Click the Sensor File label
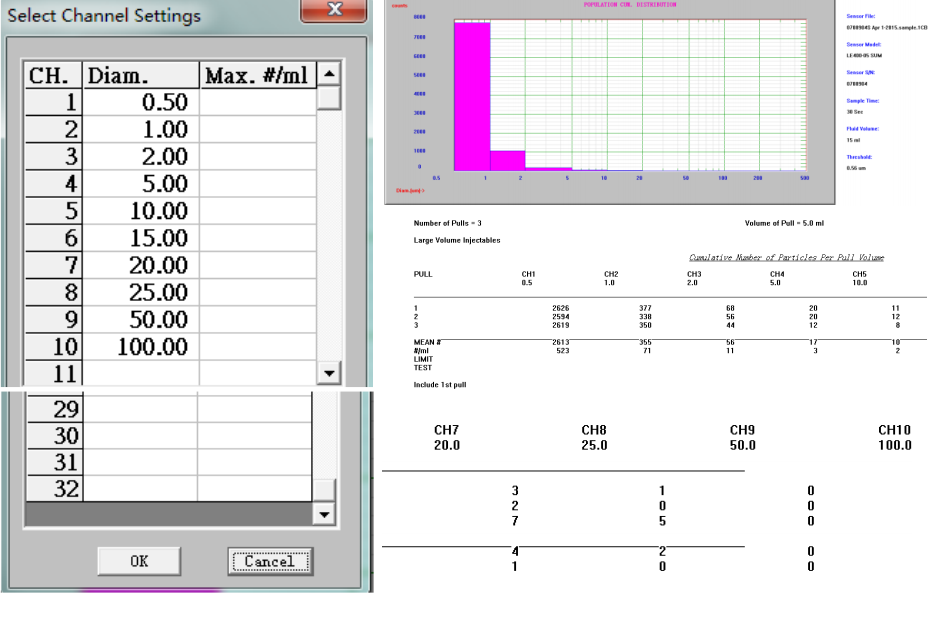The image size is (933, 626). (860, 16)
